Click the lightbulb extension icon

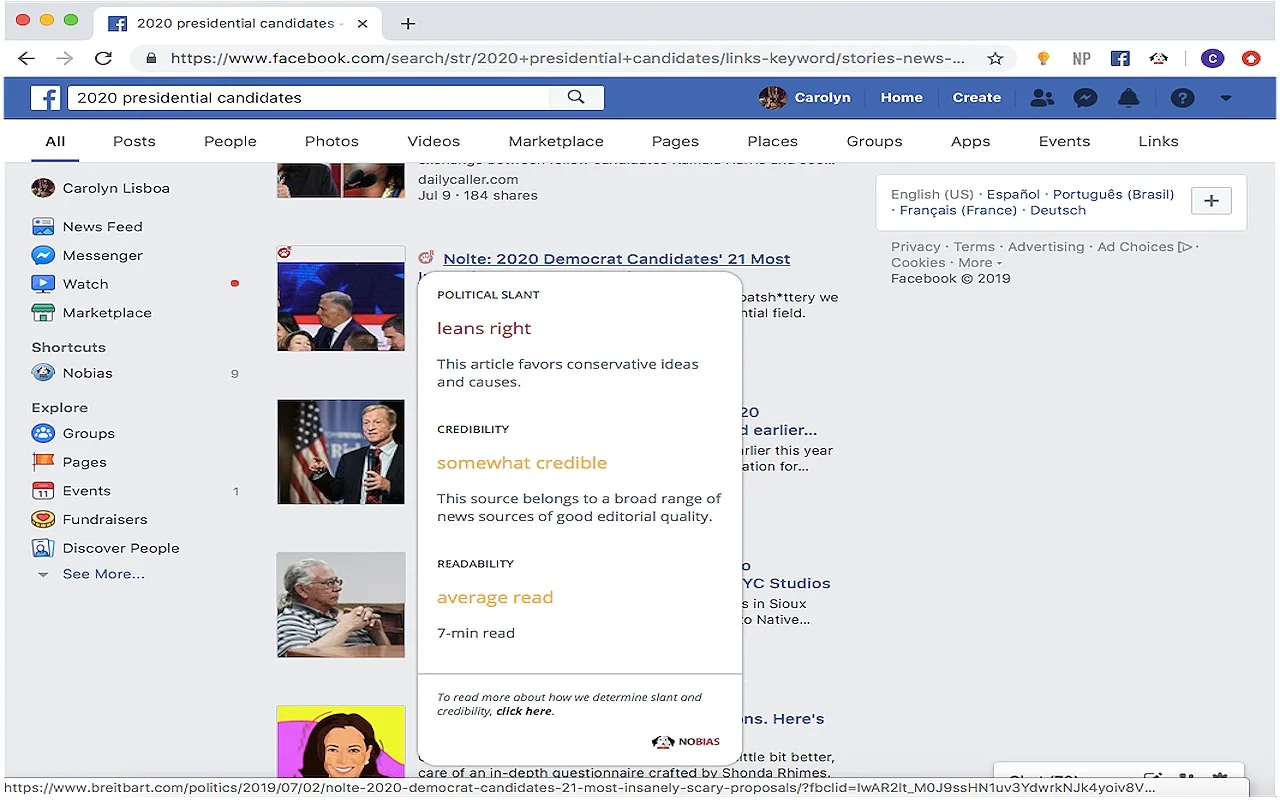point(1043,58)
